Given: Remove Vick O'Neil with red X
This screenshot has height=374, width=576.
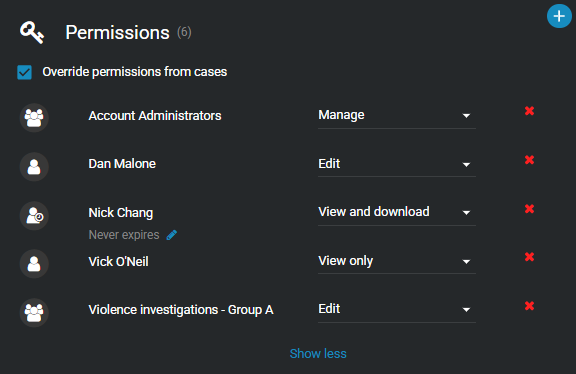Looking at the screenshot, I should tap(529, 256).
